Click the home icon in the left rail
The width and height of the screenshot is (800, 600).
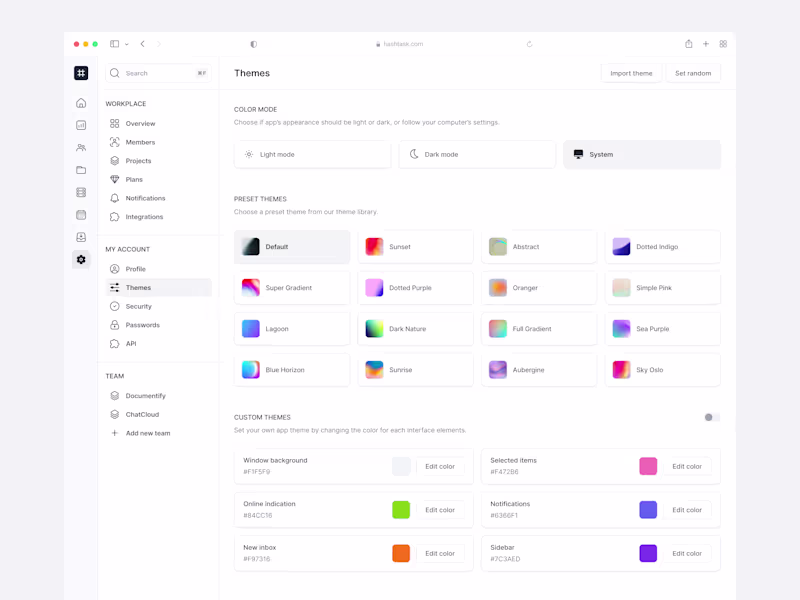[x=81, y=102]
